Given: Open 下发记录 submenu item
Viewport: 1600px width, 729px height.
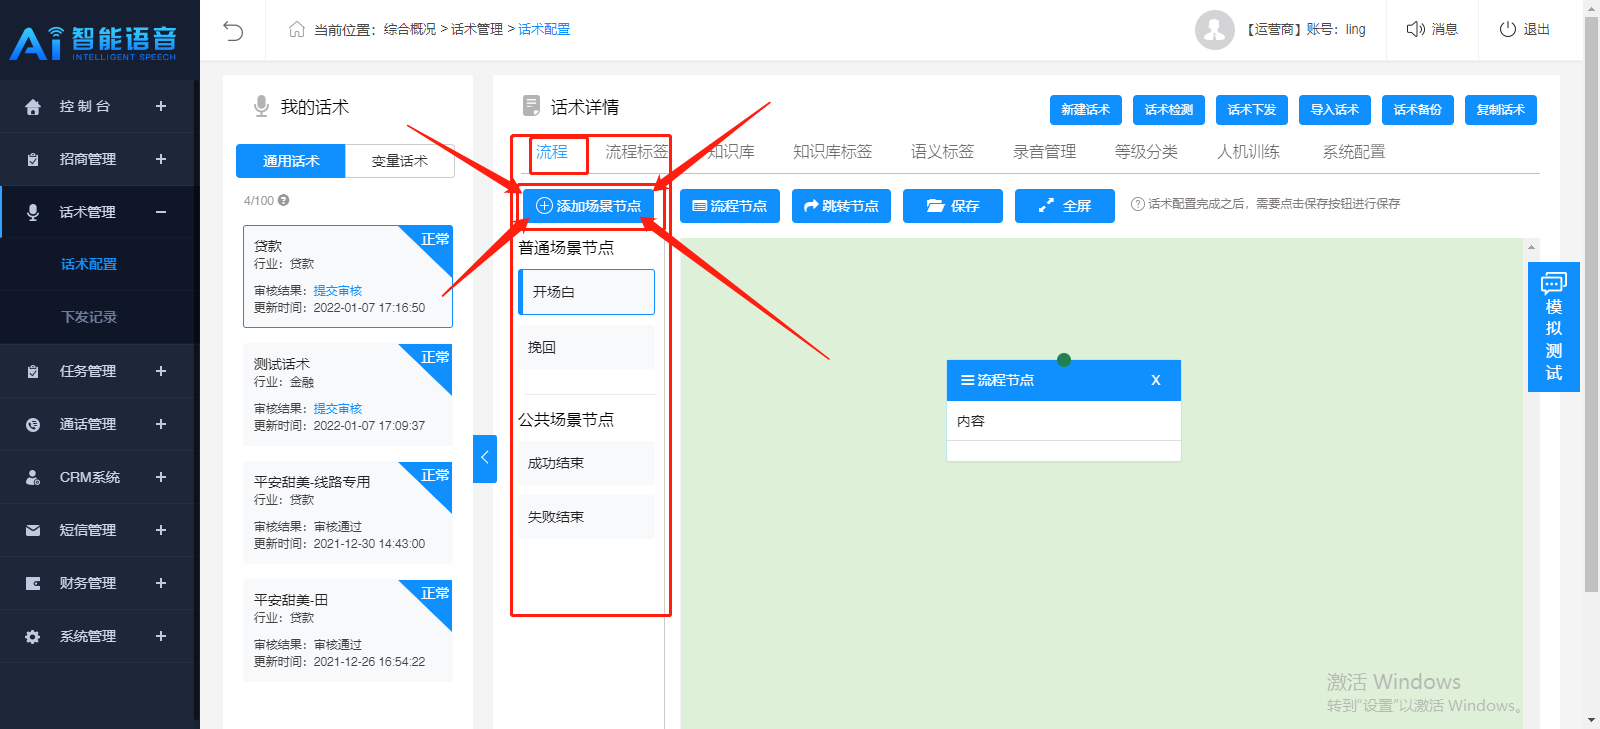Looking at the screenshot, I should click(x=89, y=317).
